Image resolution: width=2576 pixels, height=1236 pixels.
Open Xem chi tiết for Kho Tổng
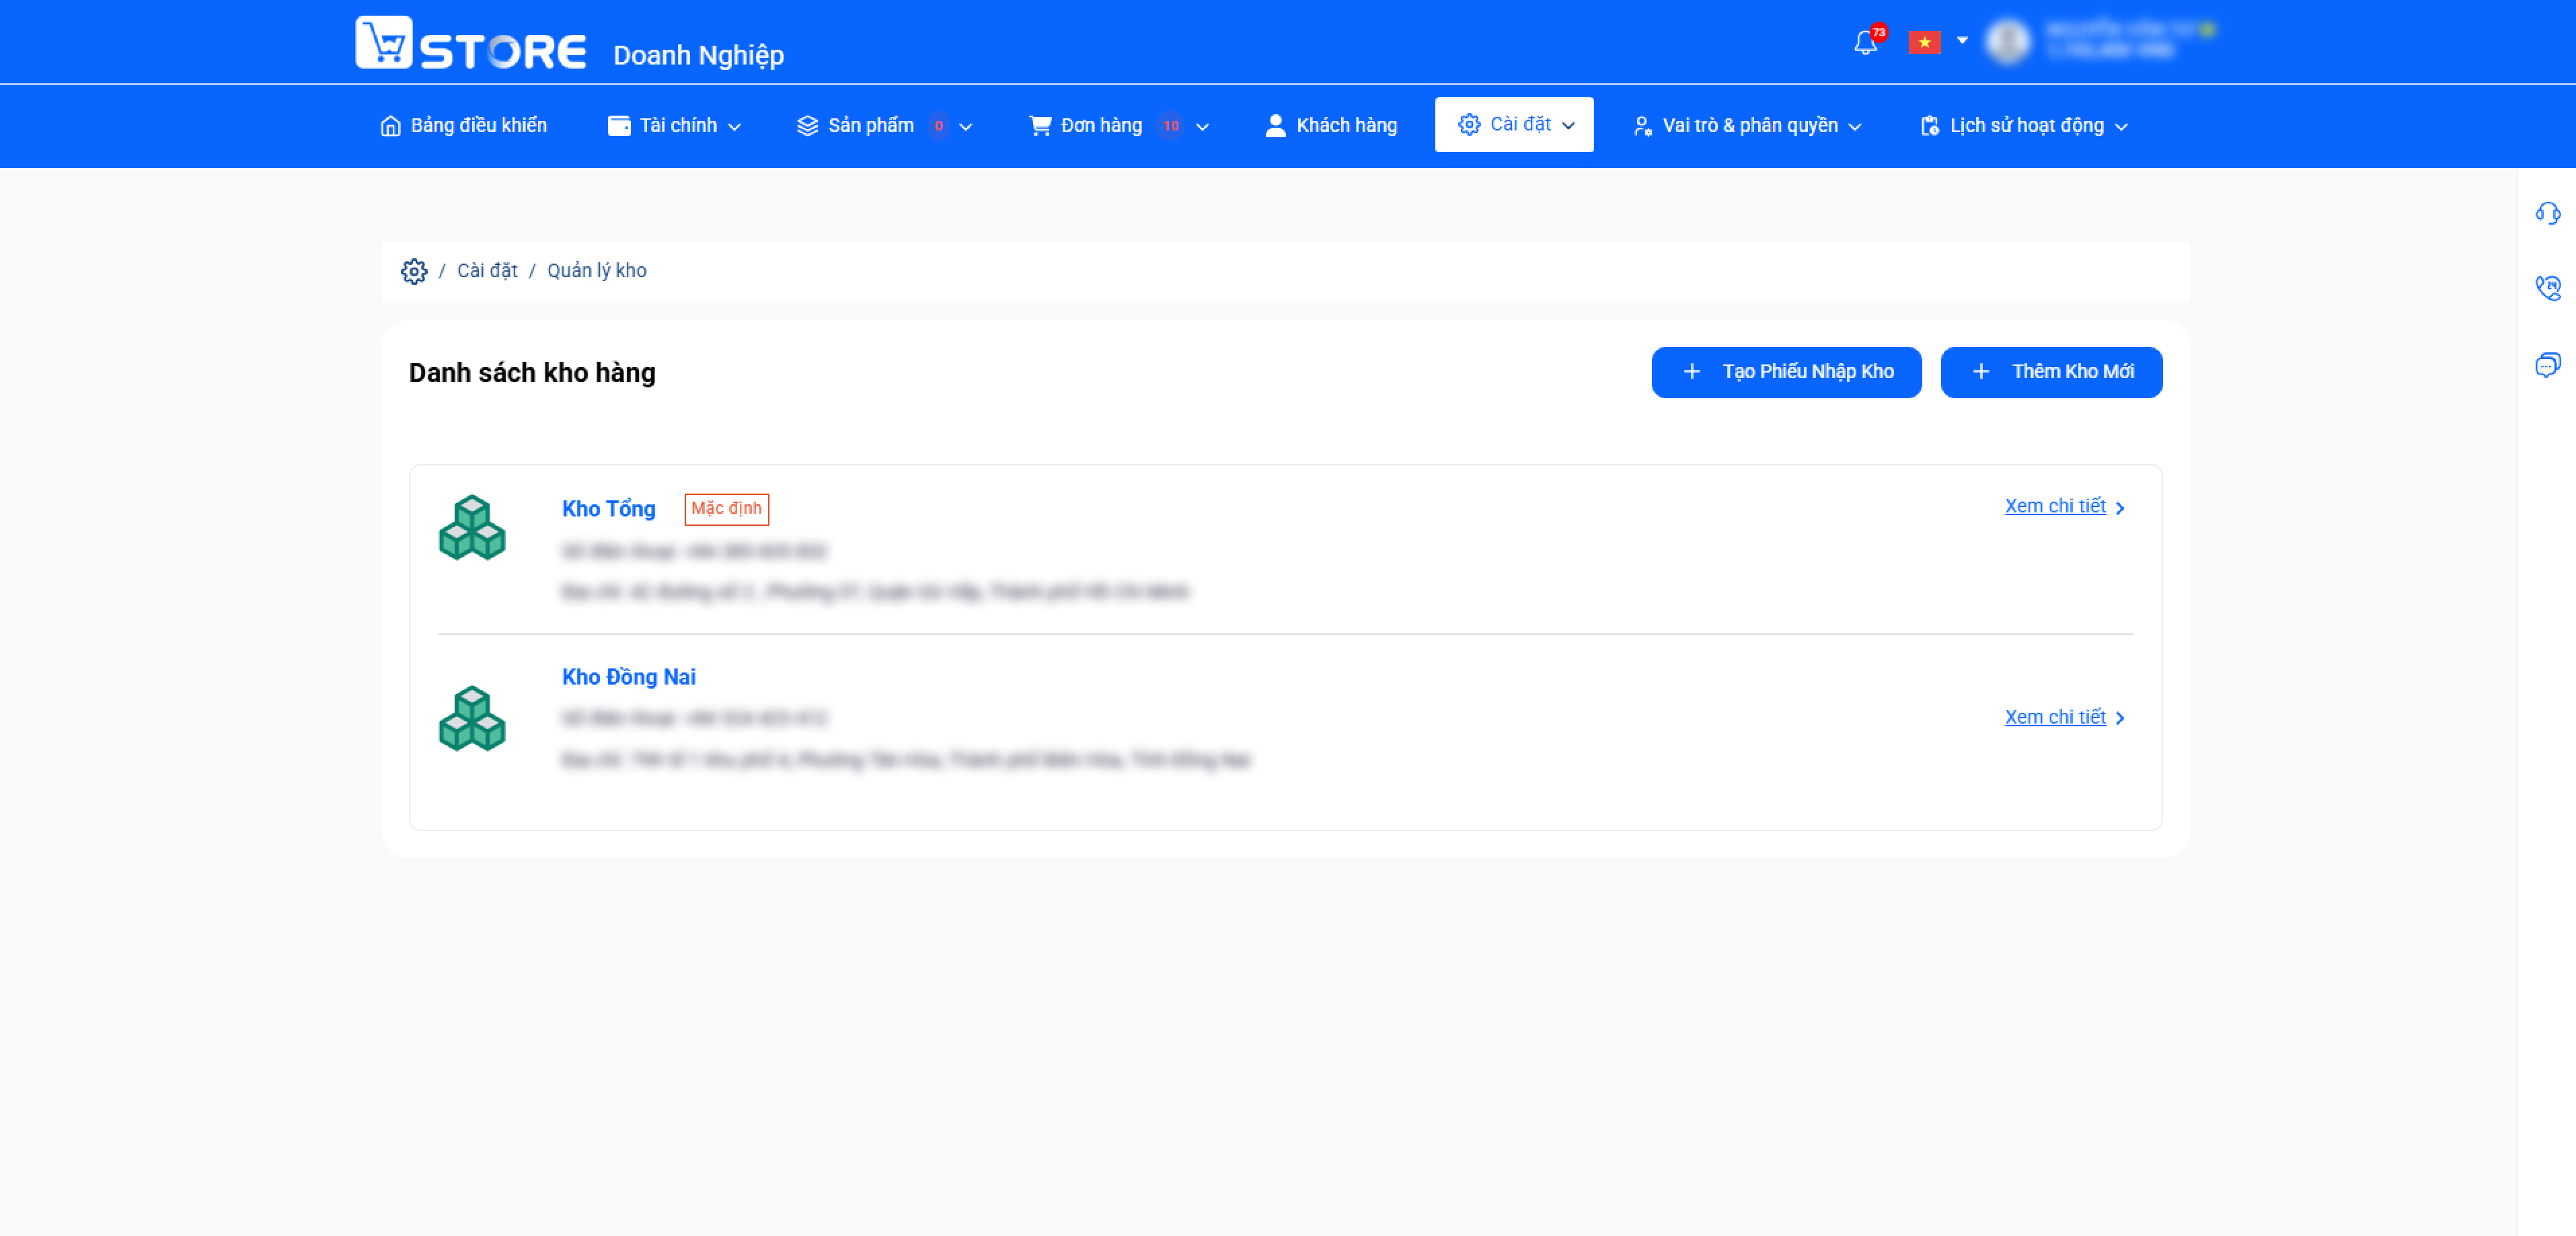[2064, 507]
